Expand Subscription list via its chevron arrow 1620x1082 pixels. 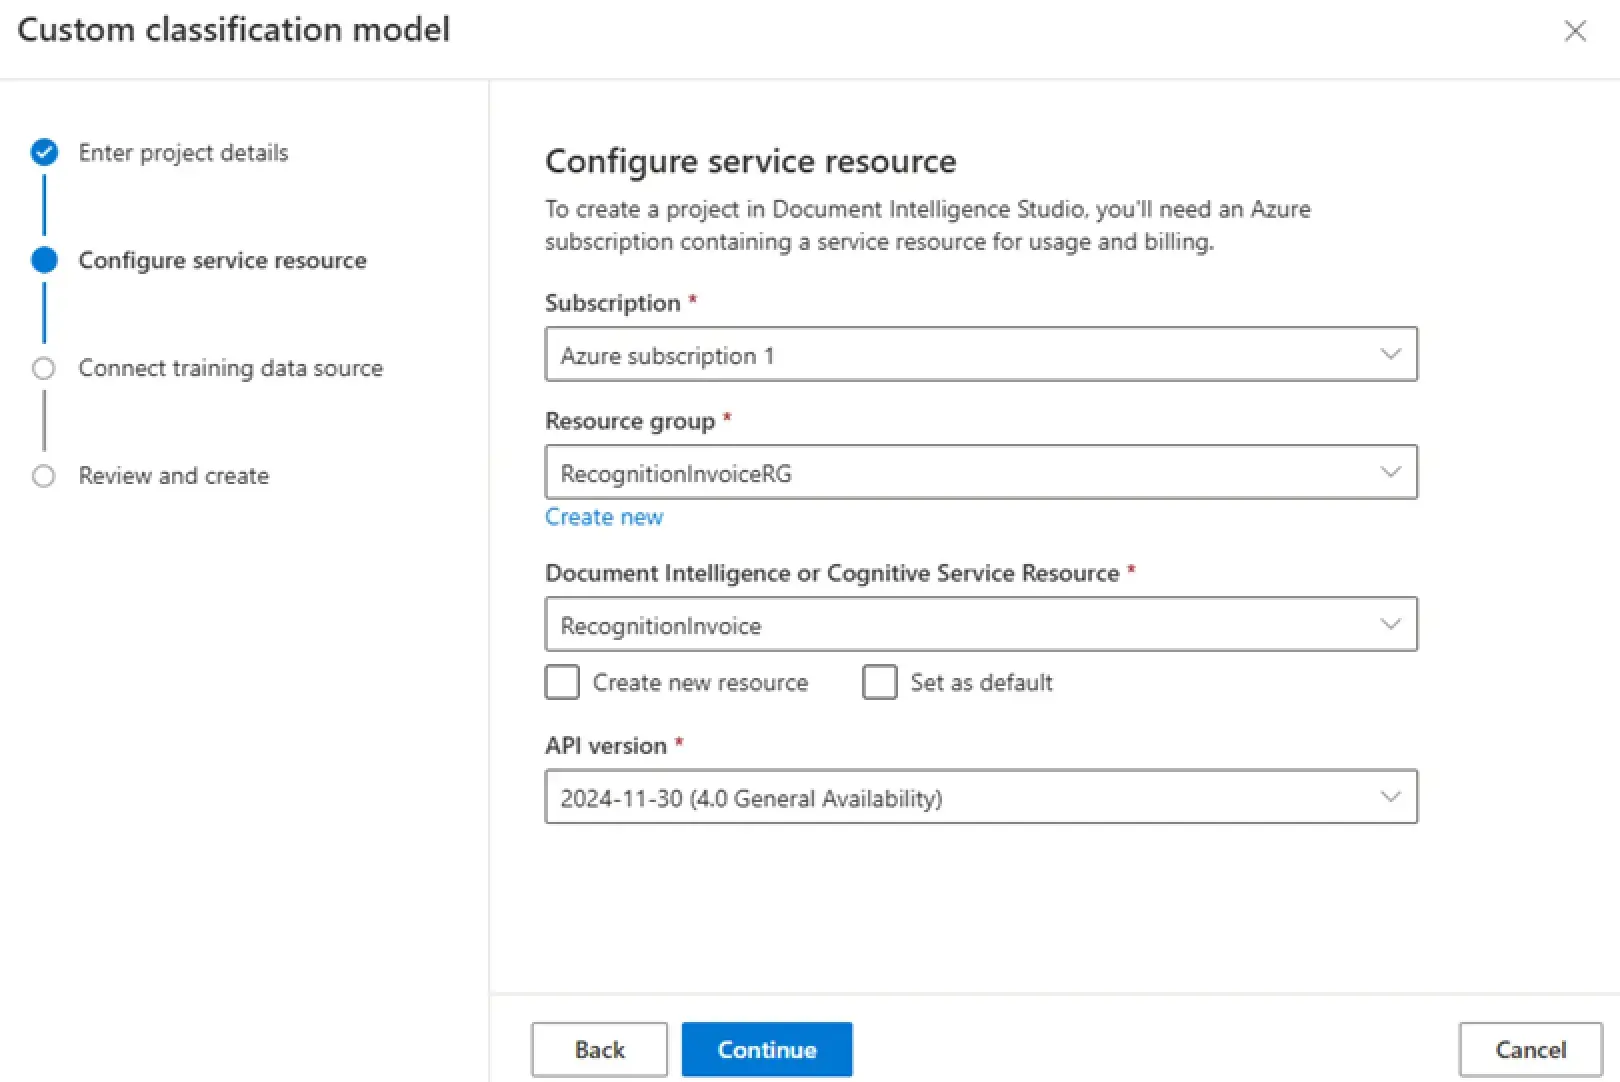(x=1390, y=354)
